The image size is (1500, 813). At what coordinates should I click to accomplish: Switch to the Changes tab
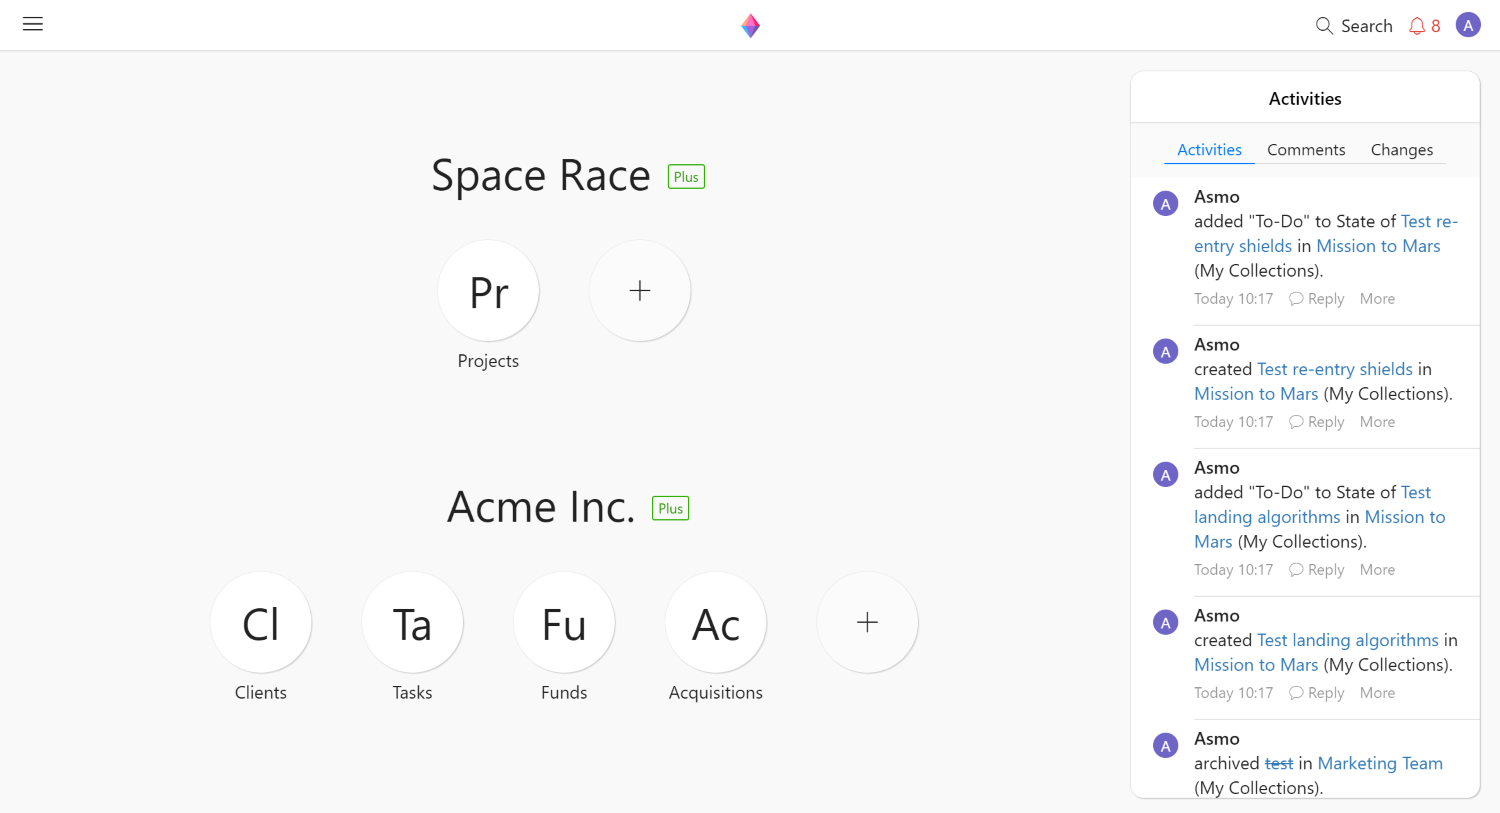coord(1402,149)
